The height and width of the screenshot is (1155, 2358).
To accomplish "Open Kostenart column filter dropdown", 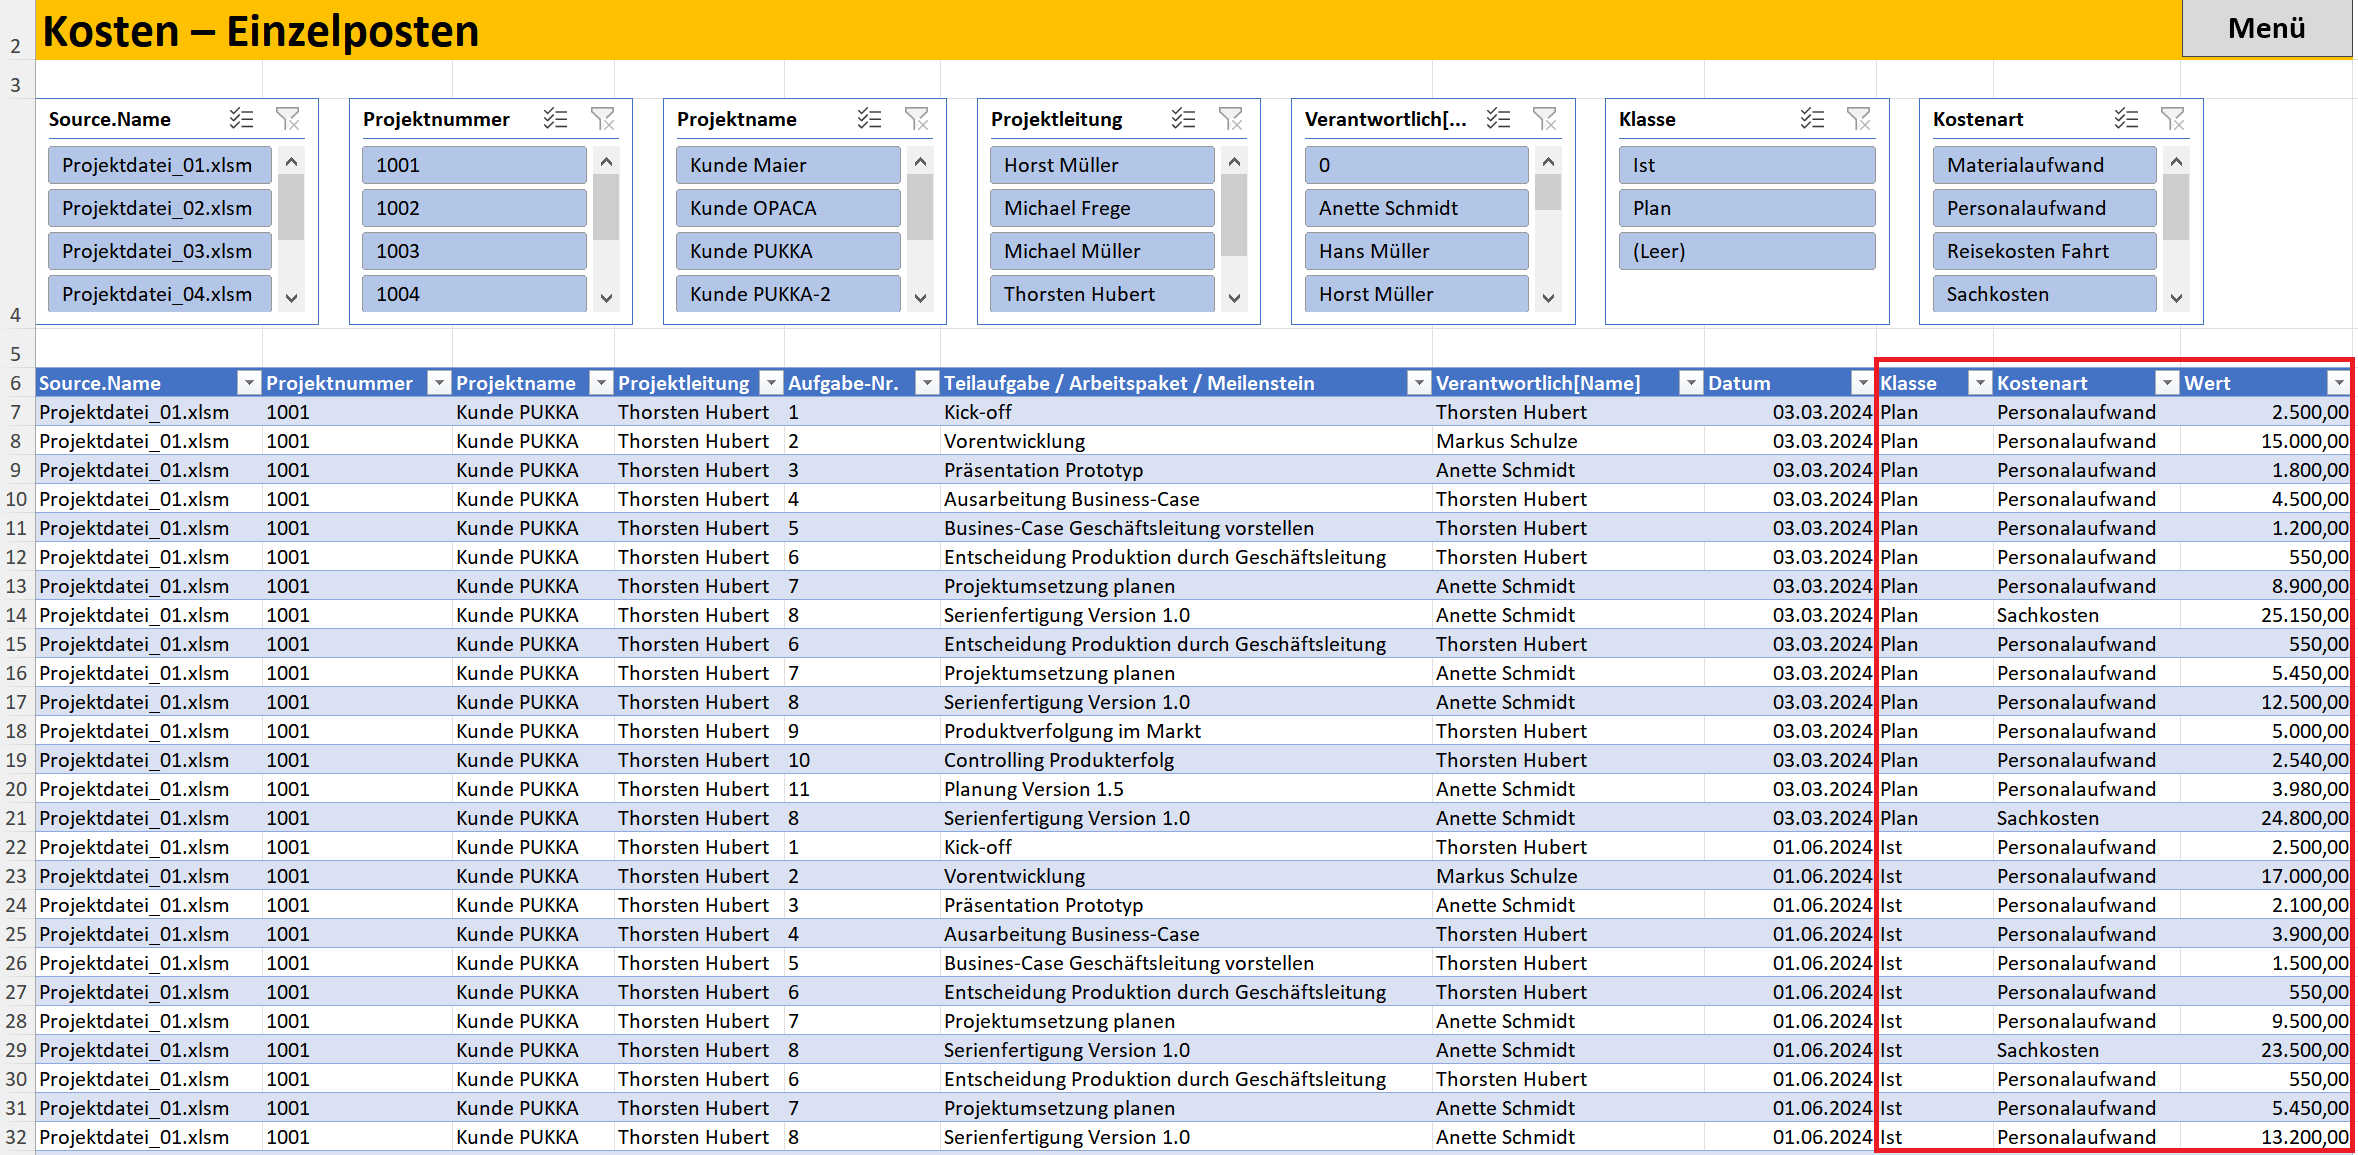I will point(2167,383).
